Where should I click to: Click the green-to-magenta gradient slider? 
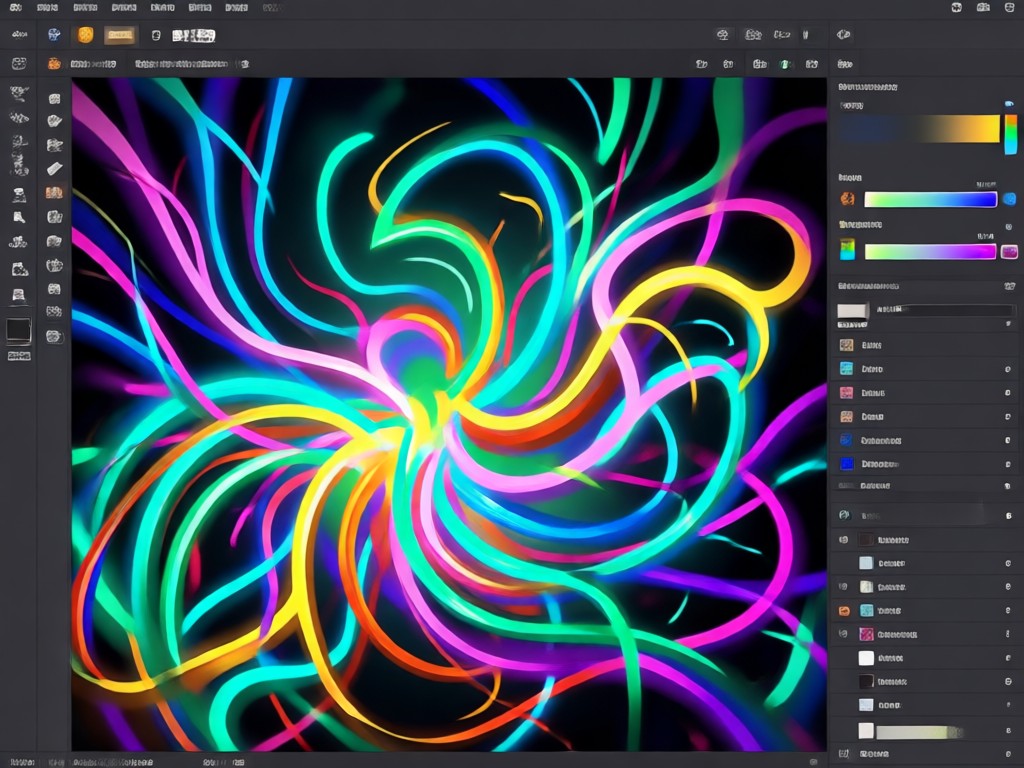931,251
